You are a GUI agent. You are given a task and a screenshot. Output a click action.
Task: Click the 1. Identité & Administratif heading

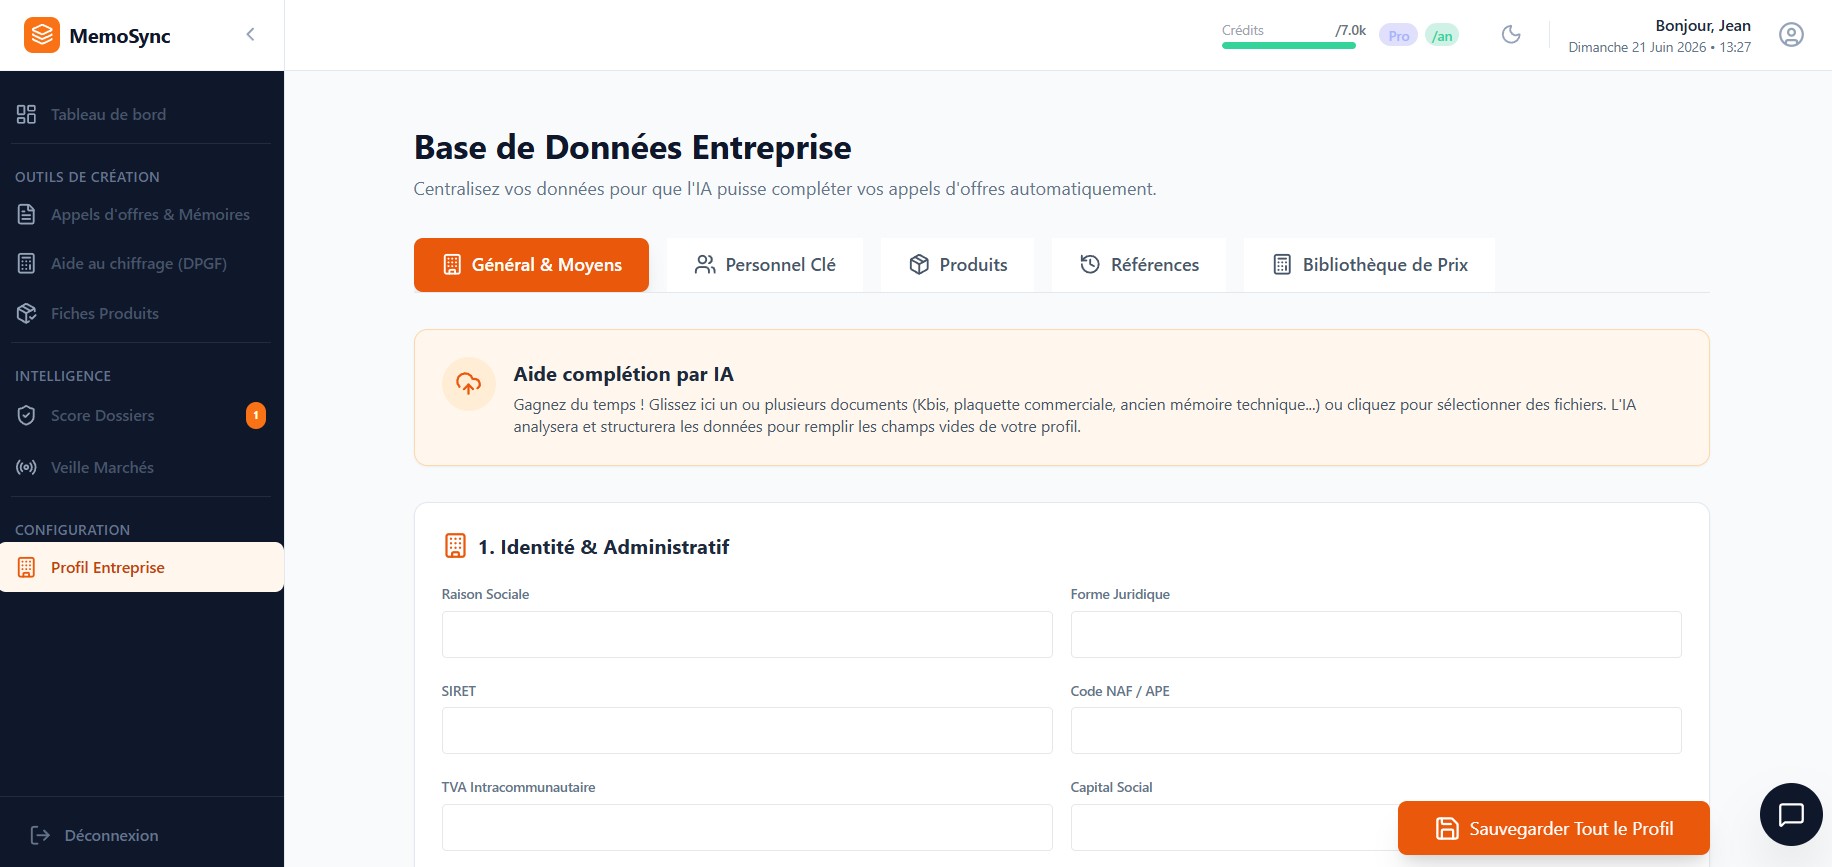(604, 547)
